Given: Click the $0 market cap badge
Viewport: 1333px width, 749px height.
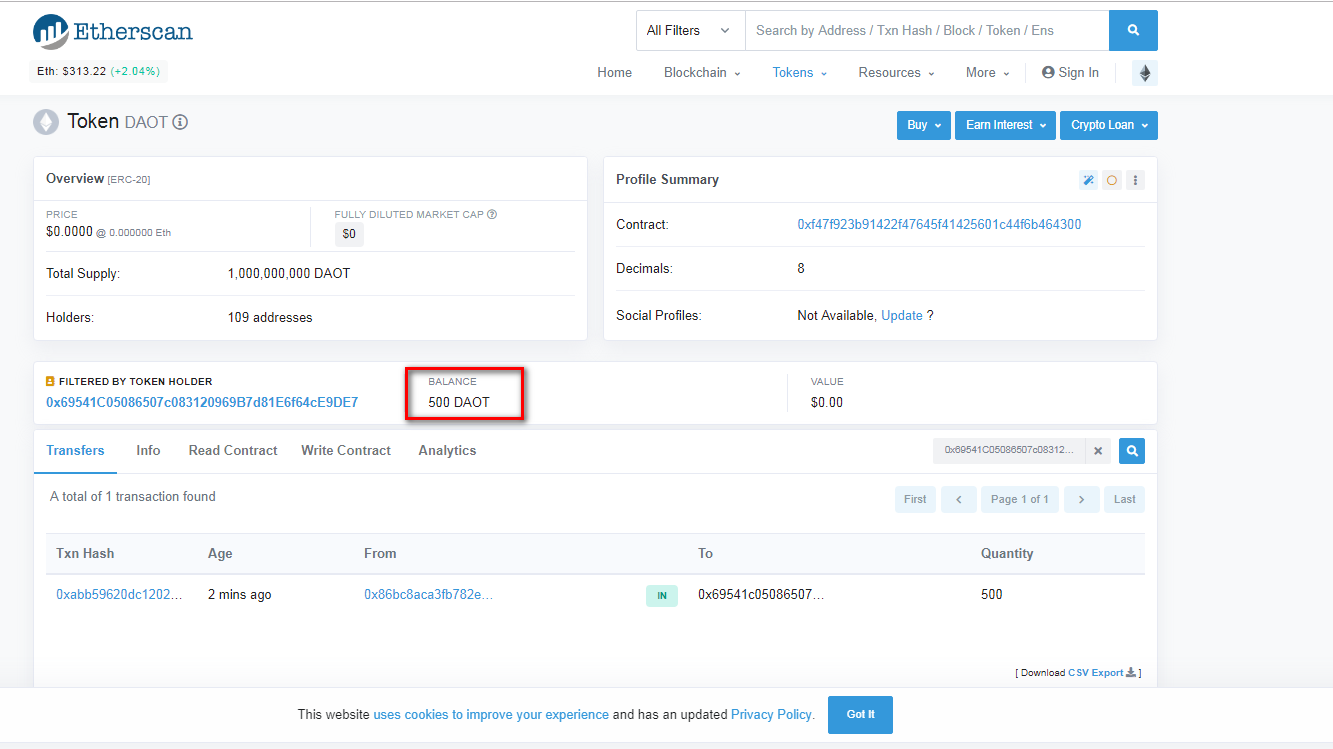Looking at the screenshot, I should coord(349,234).
